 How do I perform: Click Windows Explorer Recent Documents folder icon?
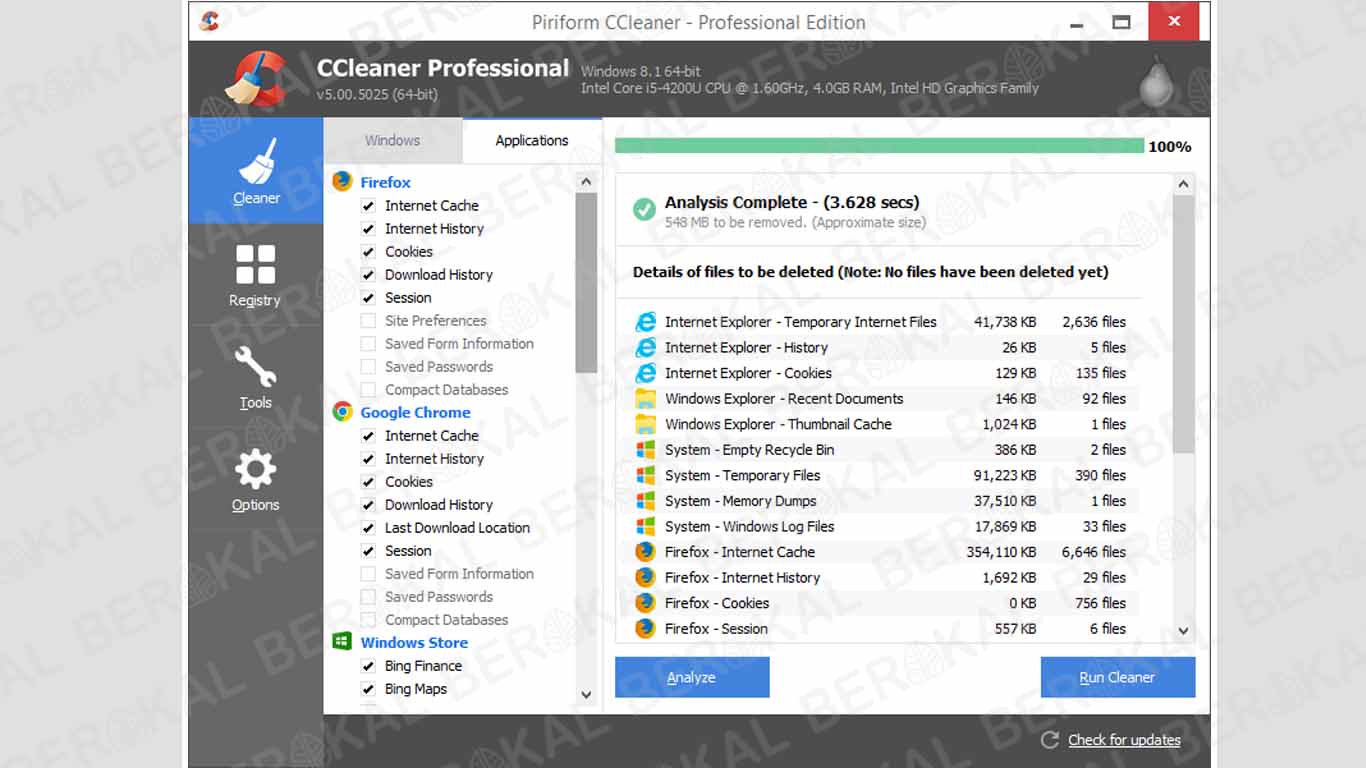646,398
